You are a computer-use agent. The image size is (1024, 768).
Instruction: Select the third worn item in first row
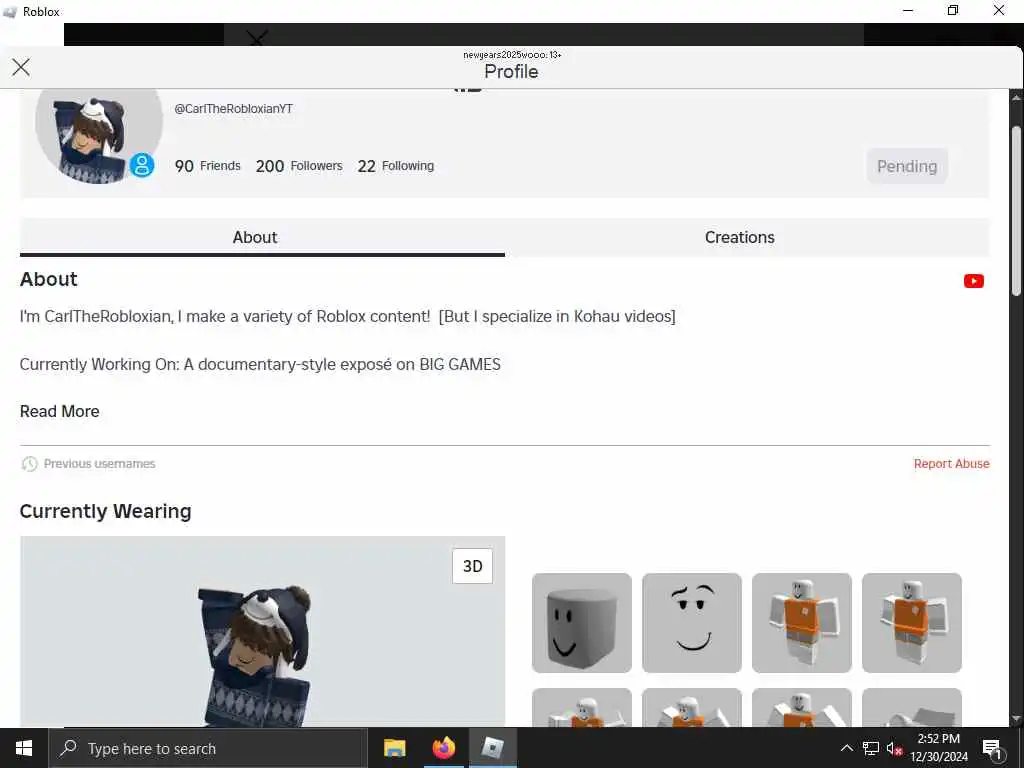click(x=802, y=623)
